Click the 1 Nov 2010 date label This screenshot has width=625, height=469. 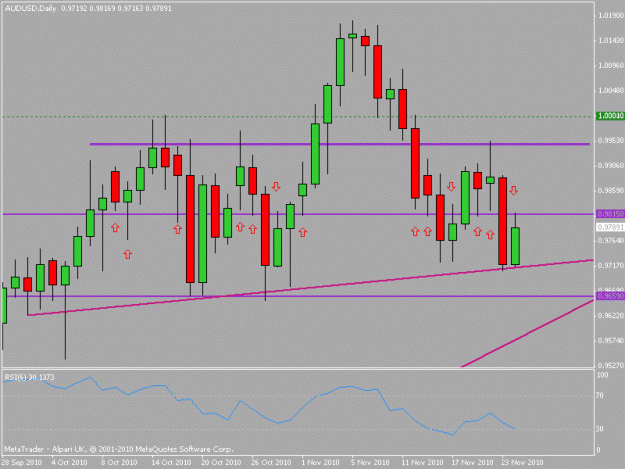[x=320, y=462]
